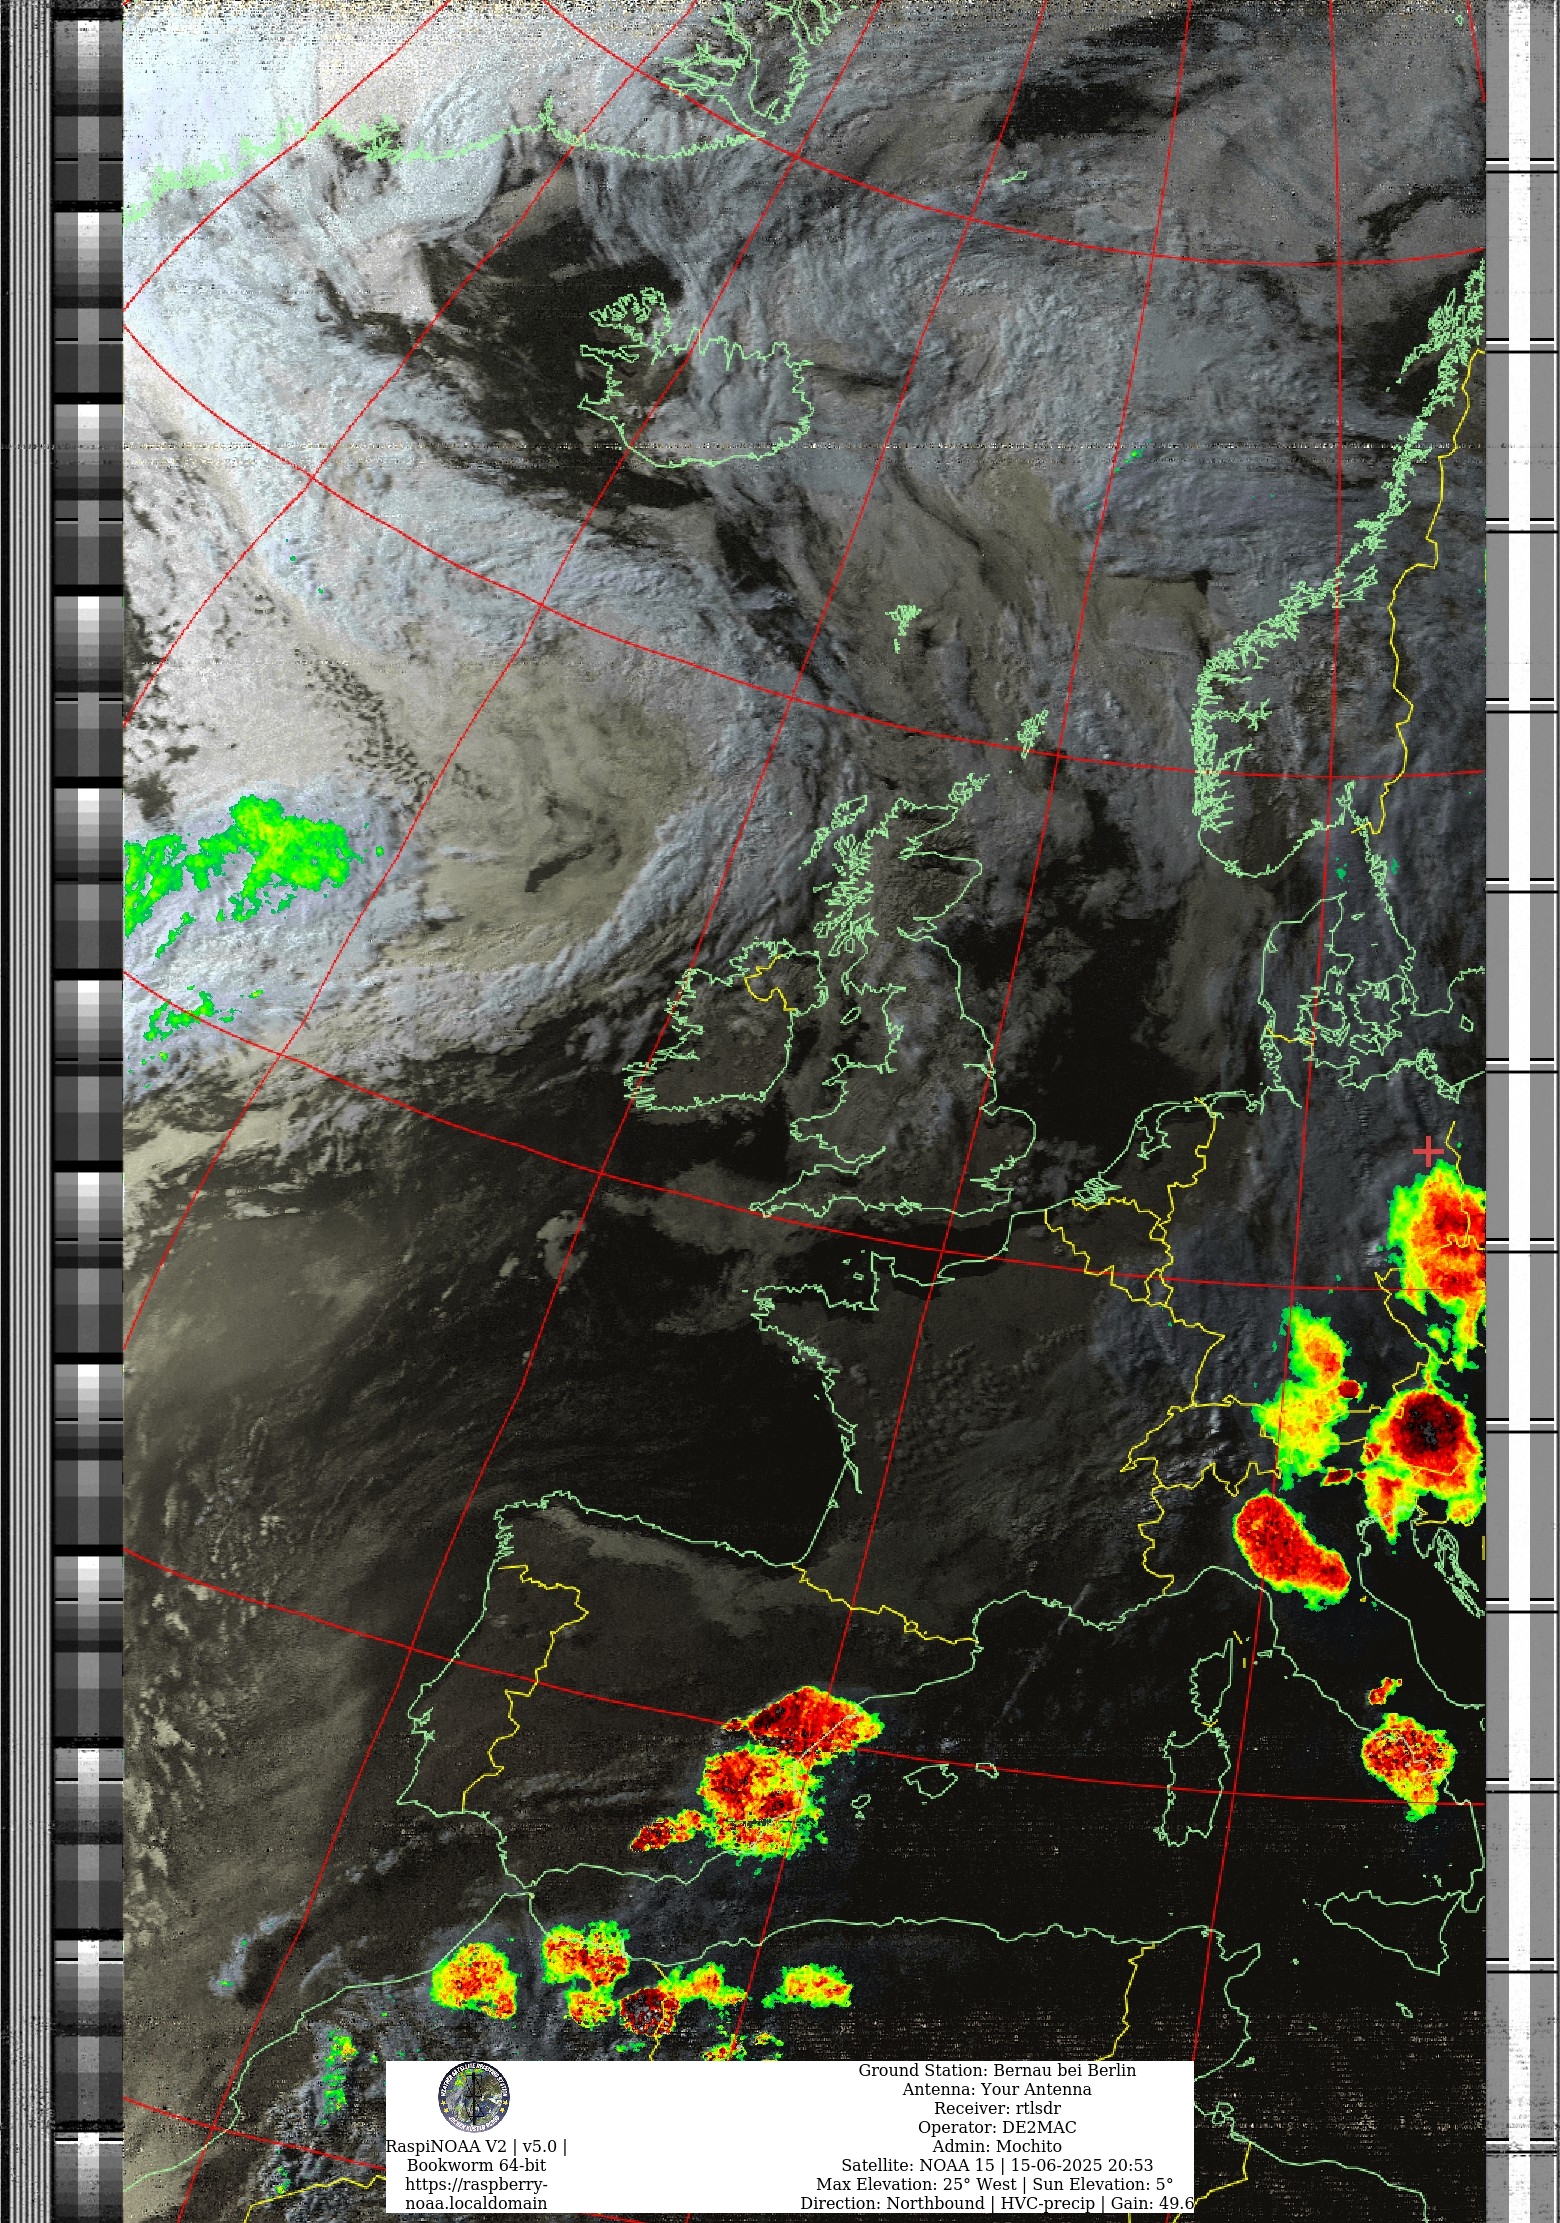Click the round weather satellite station logo
Image resolution: width=1560 pixels, height=2223 pixels.
click(473, 2098)
